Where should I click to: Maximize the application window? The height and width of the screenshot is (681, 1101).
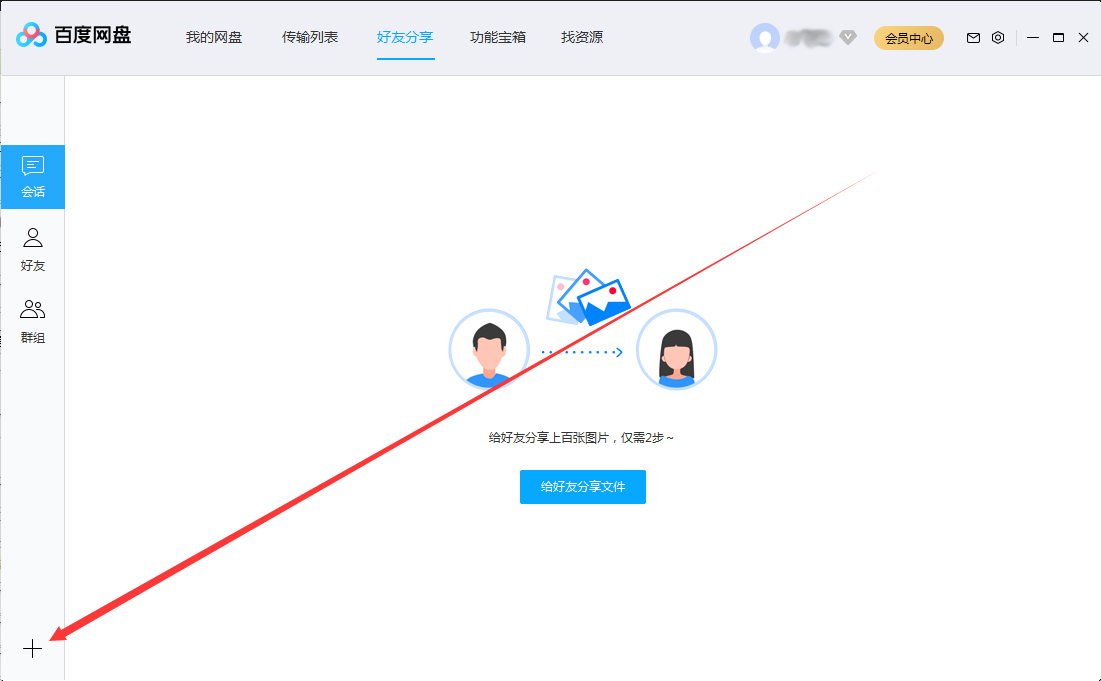1058,37
